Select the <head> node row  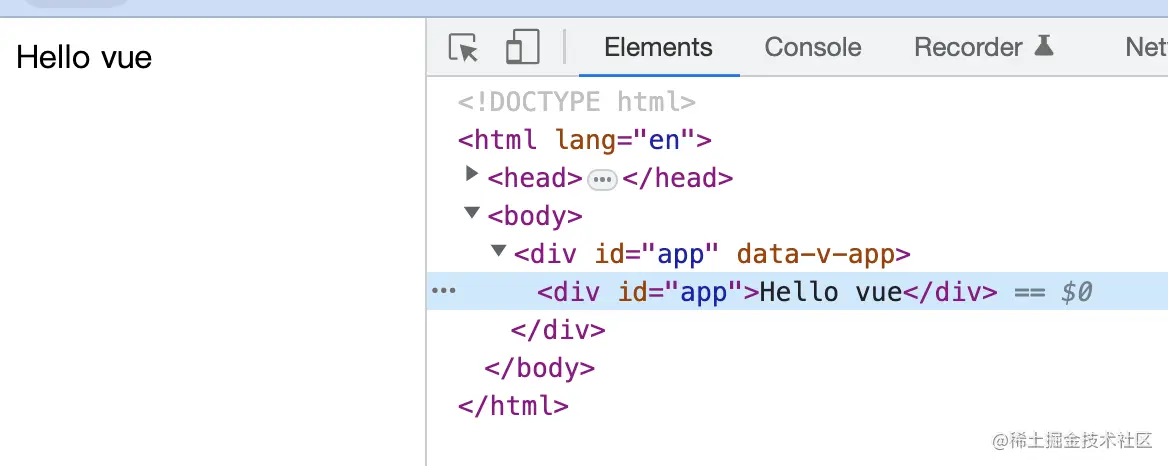tap(610, 179)
